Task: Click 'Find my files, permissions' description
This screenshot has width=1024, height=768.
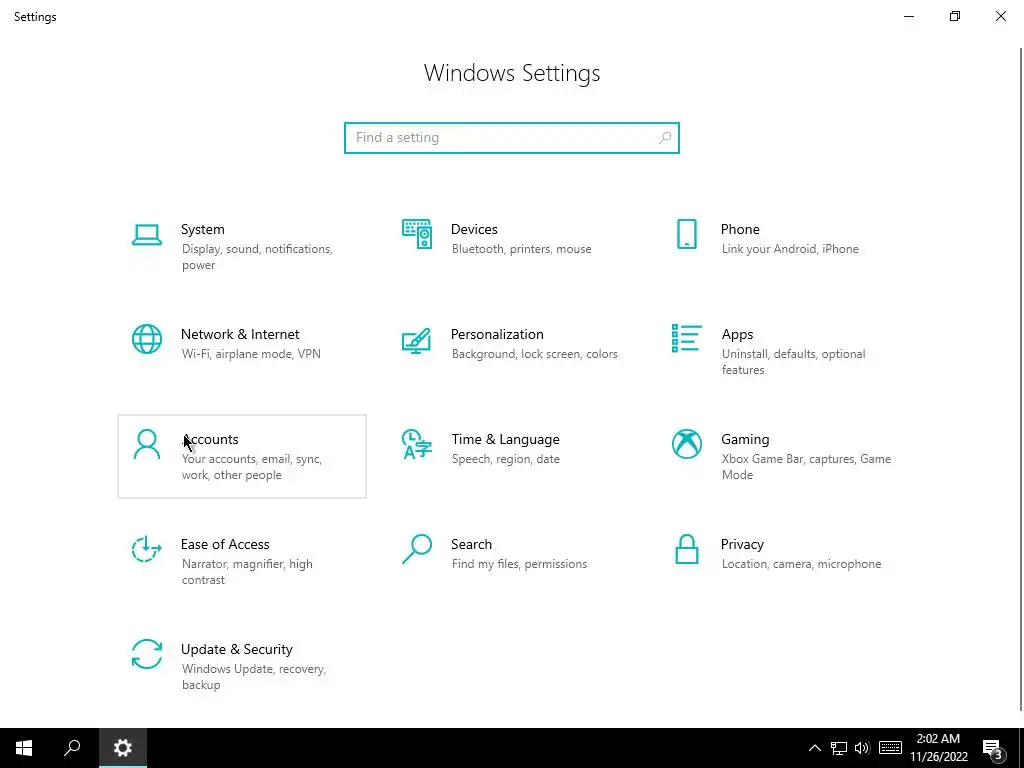Action: coord(519,564)
